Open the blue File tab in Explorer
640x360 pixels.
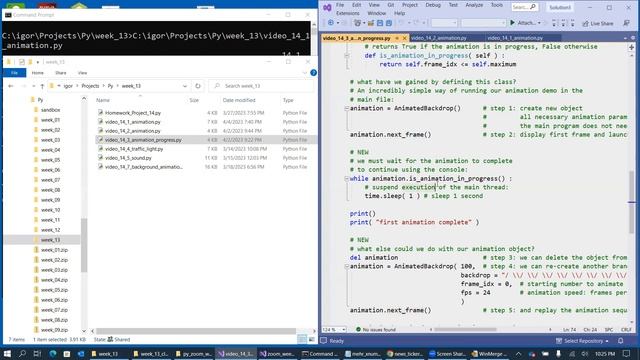15,73
